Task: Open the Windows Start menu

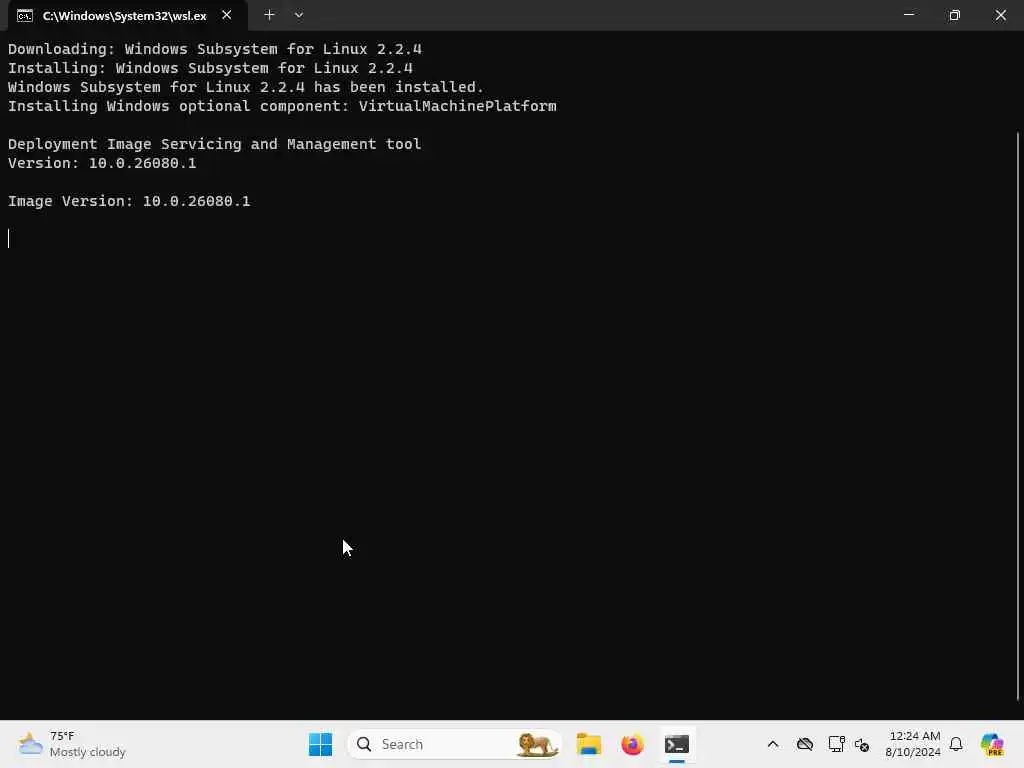Action: tap(320, 744)
